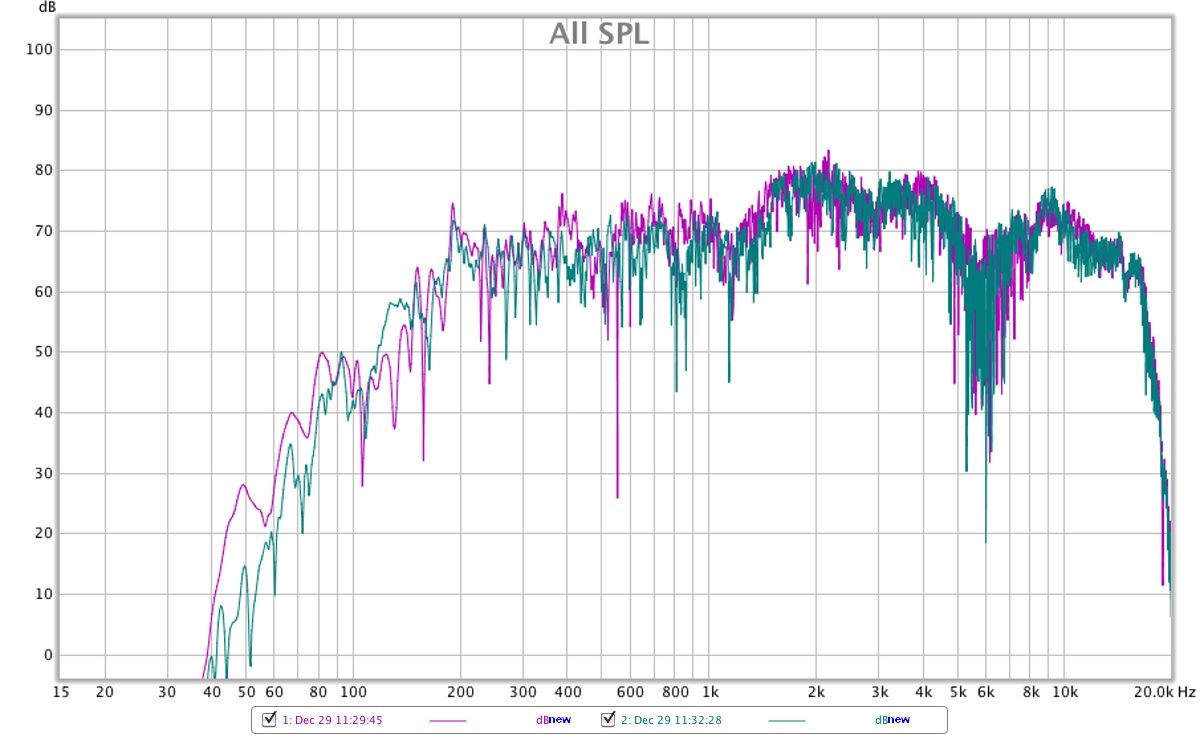Uncheck the measurement 1 trace checkbox

click(268, 720)
